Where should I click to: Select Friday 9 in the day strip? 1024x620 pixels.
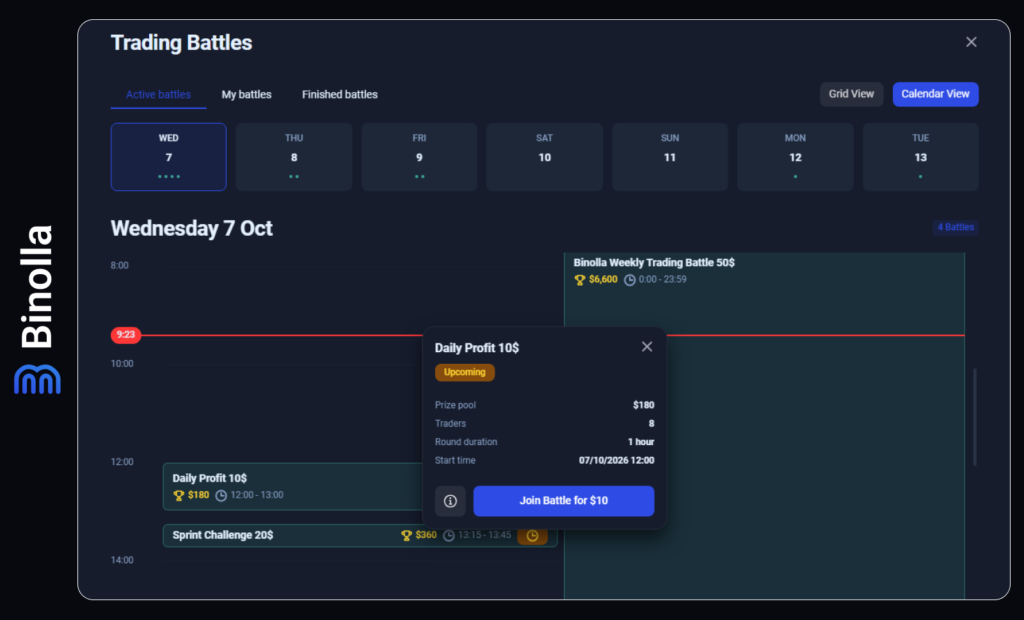pyautogui.click(x=419, y=157)
